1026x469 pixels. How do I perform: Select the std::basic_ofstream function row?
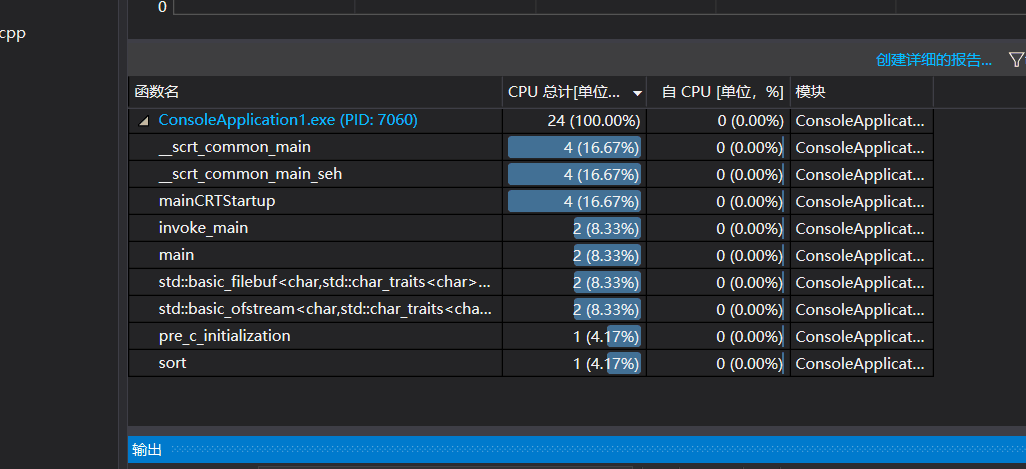(x=324, y=309)
